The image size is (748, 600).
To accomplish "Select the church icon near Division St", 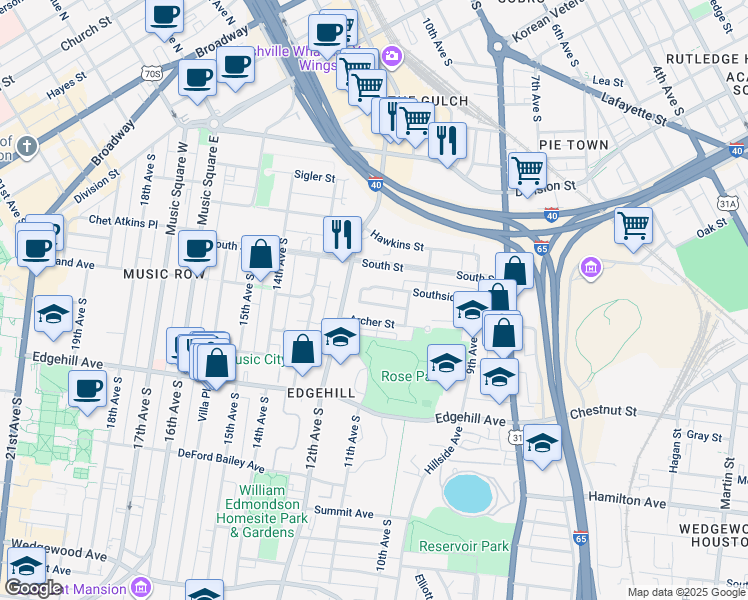I will pos(26,146).
